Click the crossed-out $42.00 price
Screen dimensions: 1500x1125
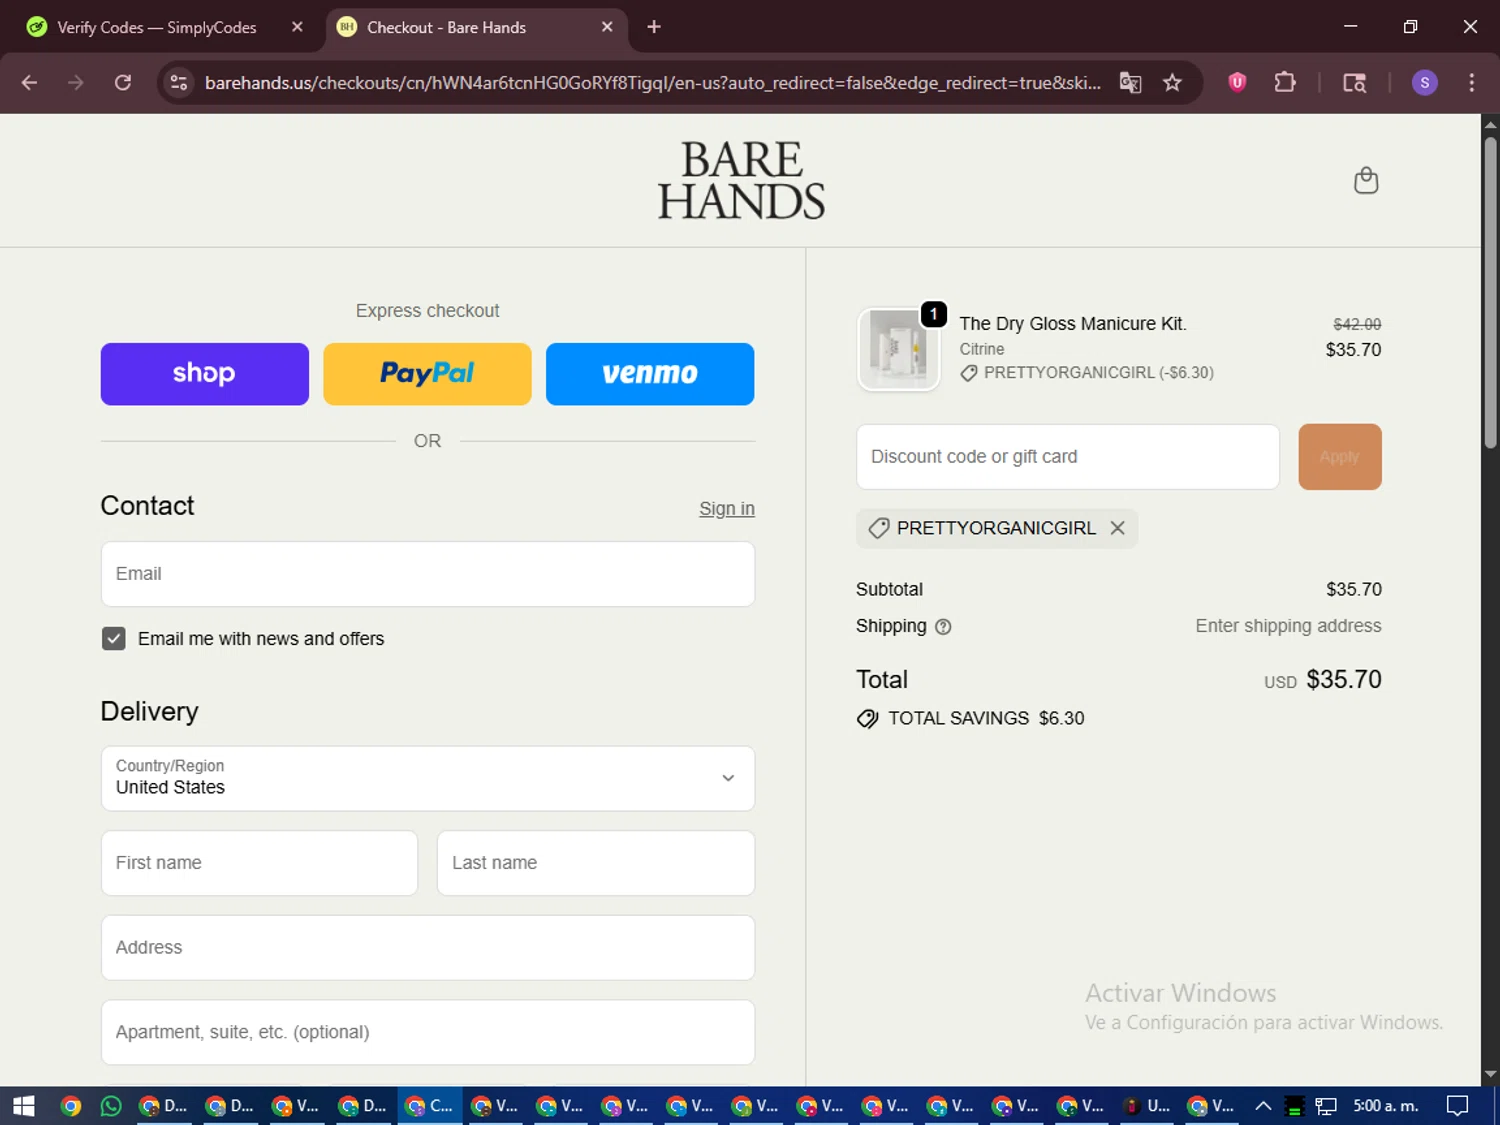pos(1357,324)
